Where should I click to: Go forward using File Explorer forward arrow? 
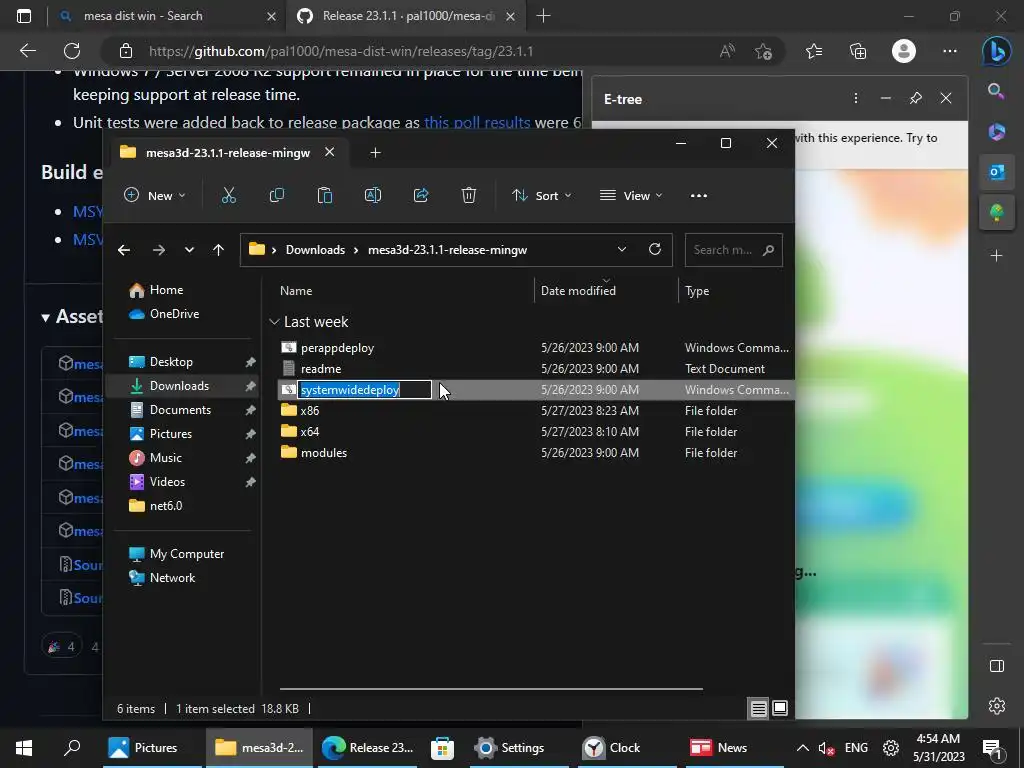point(159,249)
